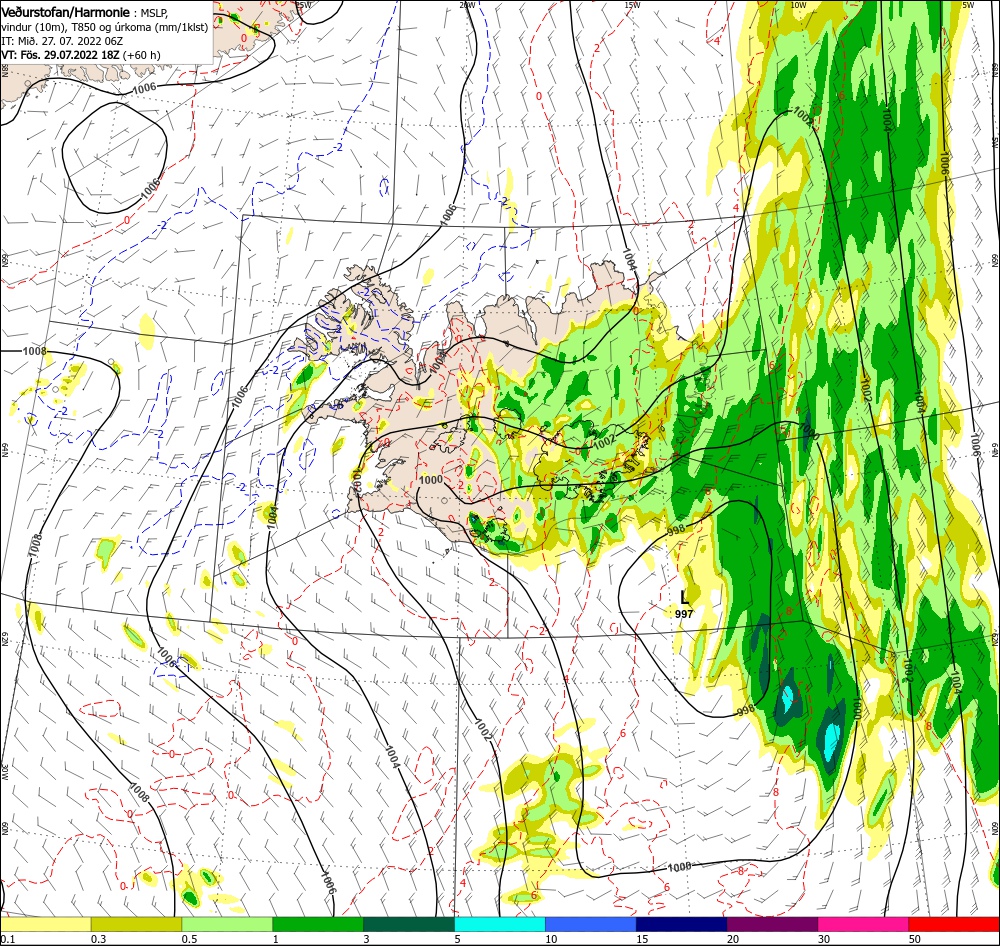Select the pink 30 mm legend swatch
The image size is (1000, 946).
(x=863, y=924)
